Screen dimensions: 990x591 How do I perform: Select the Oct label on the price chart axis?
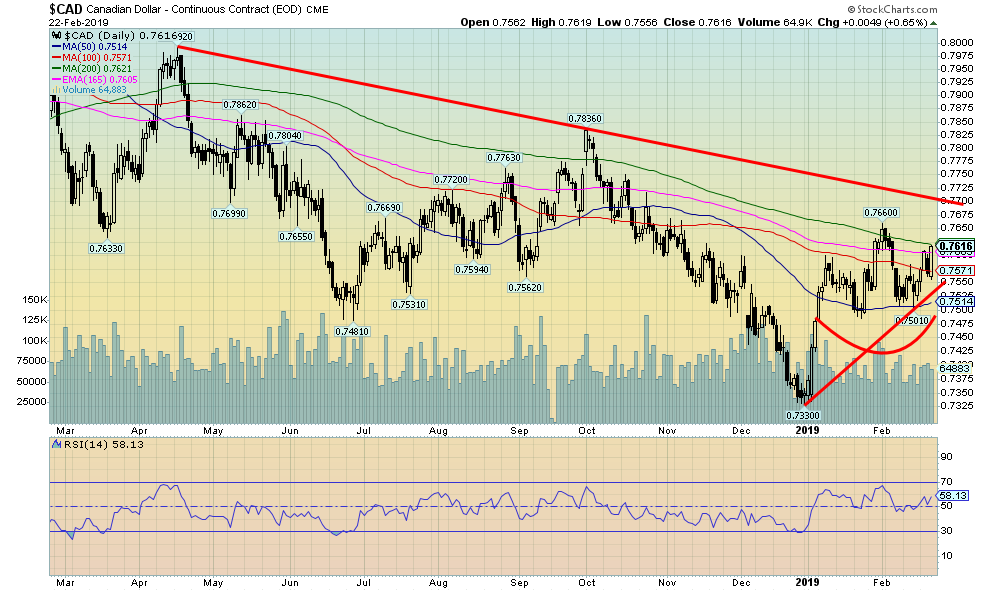pos(586,430)
